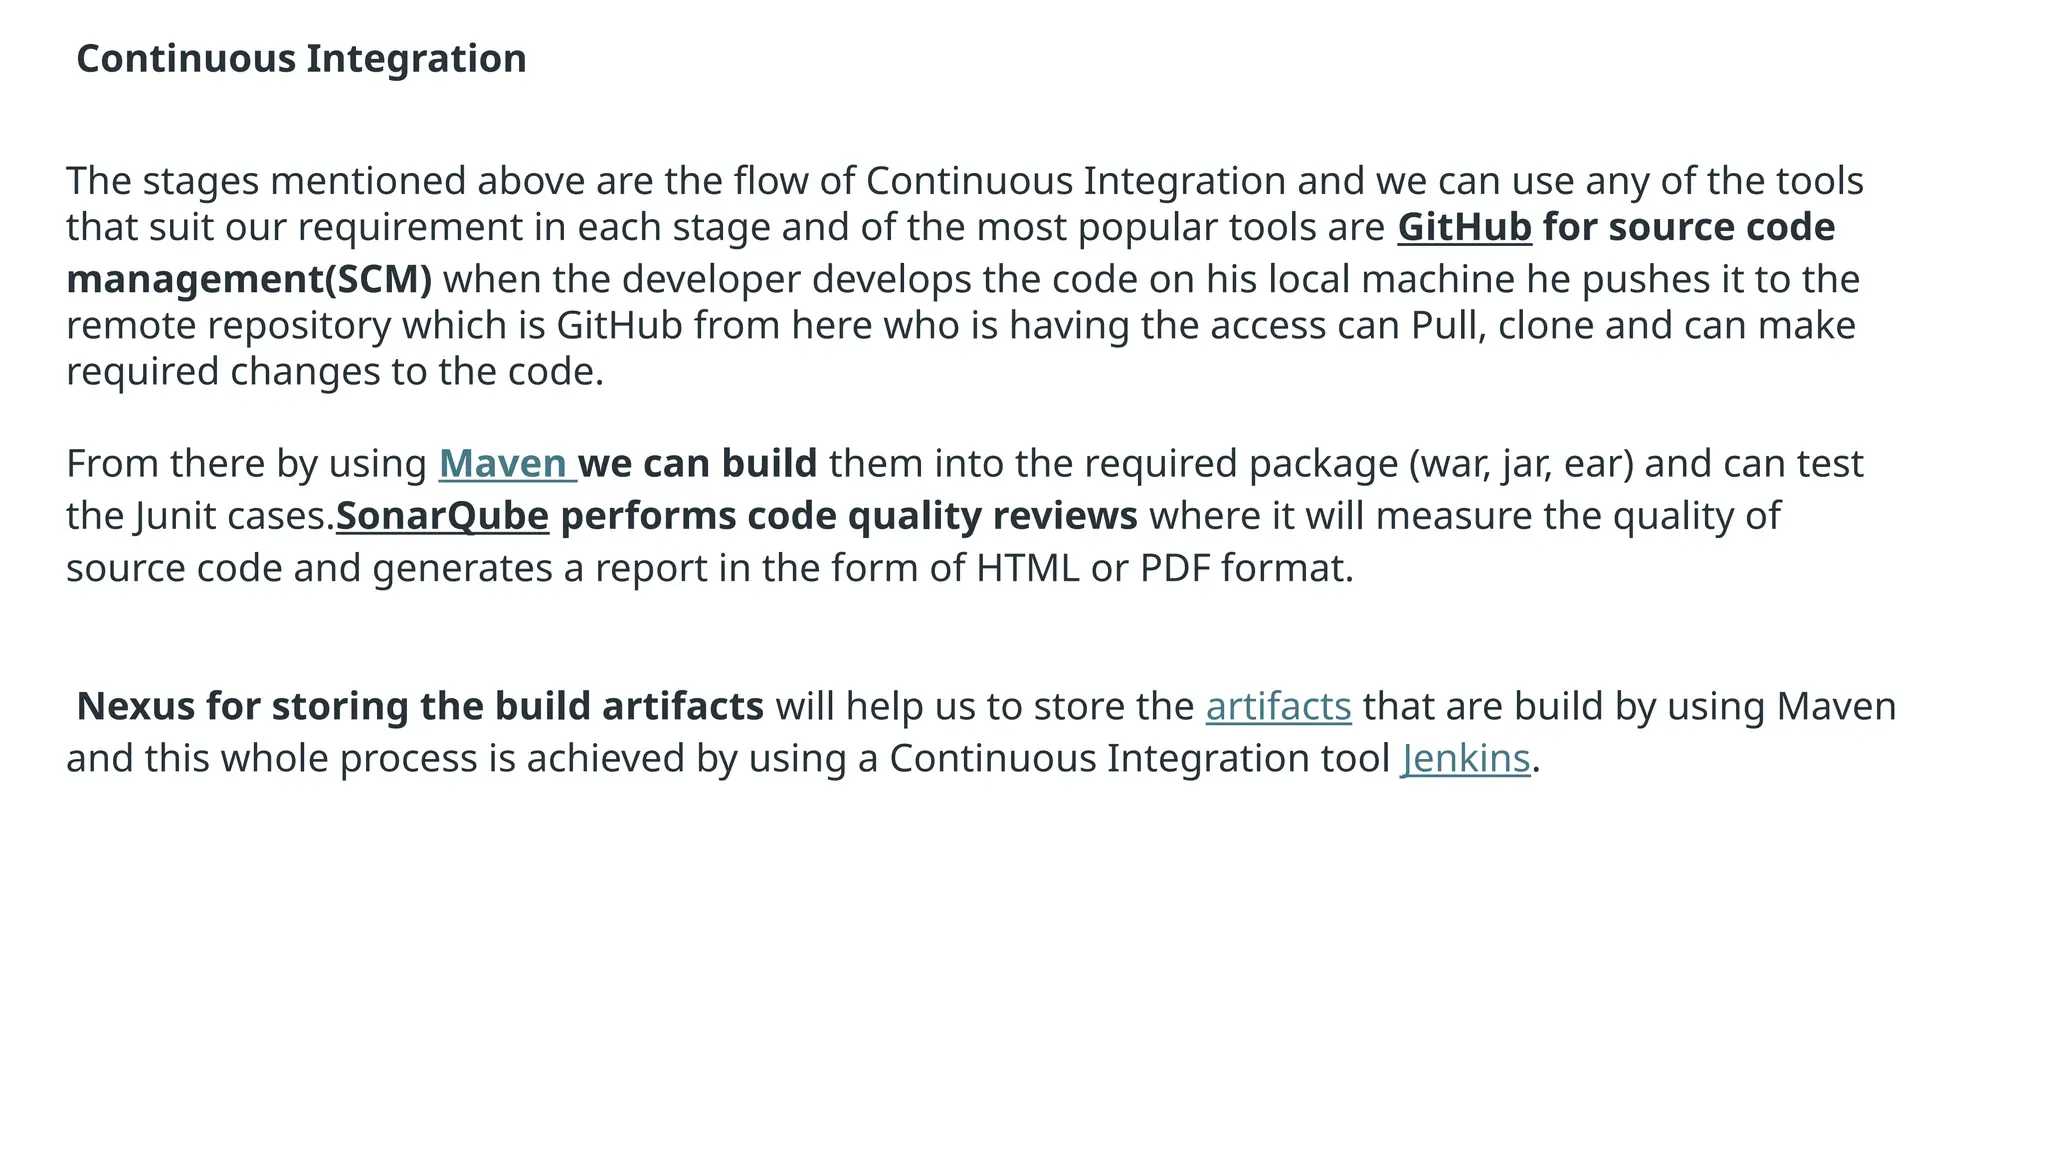Image resolution: width=2048 pixels, height=1152 pixels.
Task: Open the underlined GitHub link
Action: click(x=1464, y=228)
